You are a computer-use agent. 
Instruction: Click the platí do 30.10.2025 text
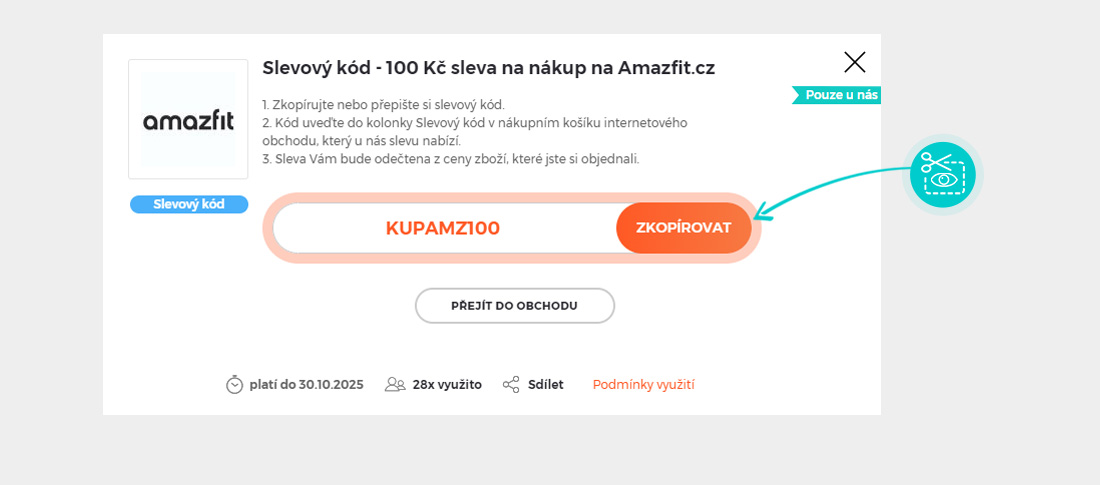[306, 384]
